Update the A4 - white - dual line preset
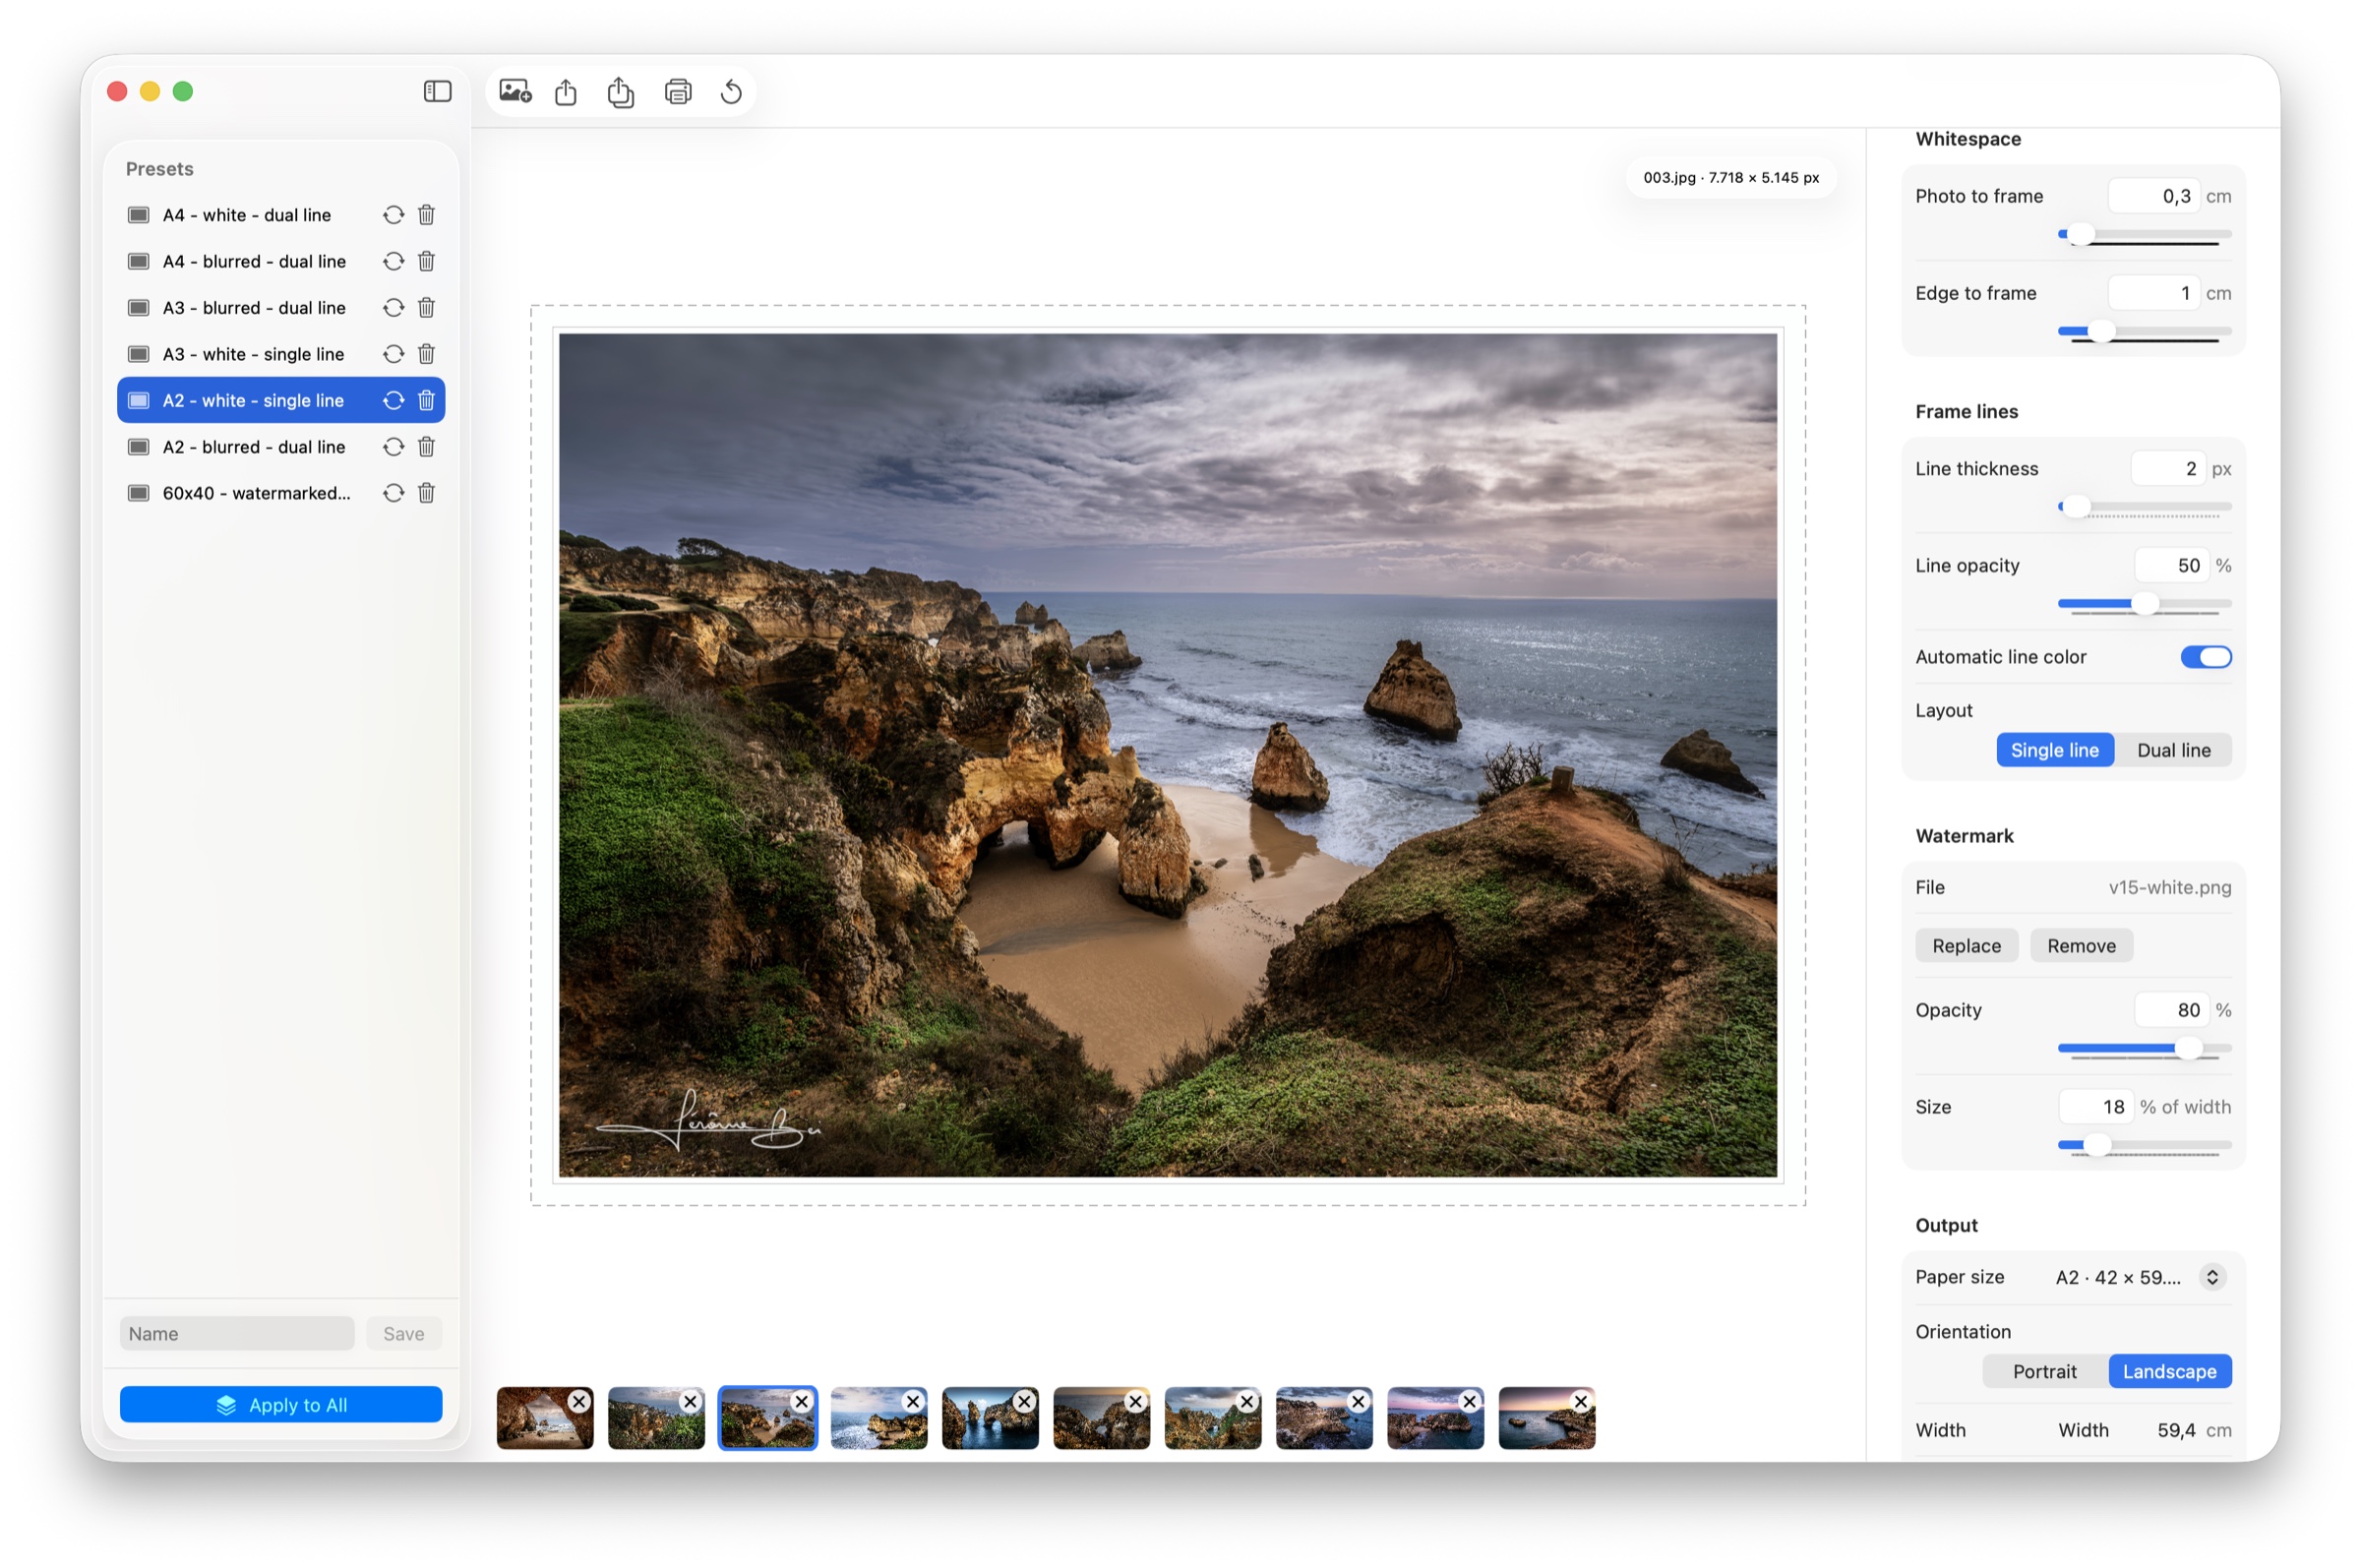Screen dimensions: 2361x1568 click(393, 215)
